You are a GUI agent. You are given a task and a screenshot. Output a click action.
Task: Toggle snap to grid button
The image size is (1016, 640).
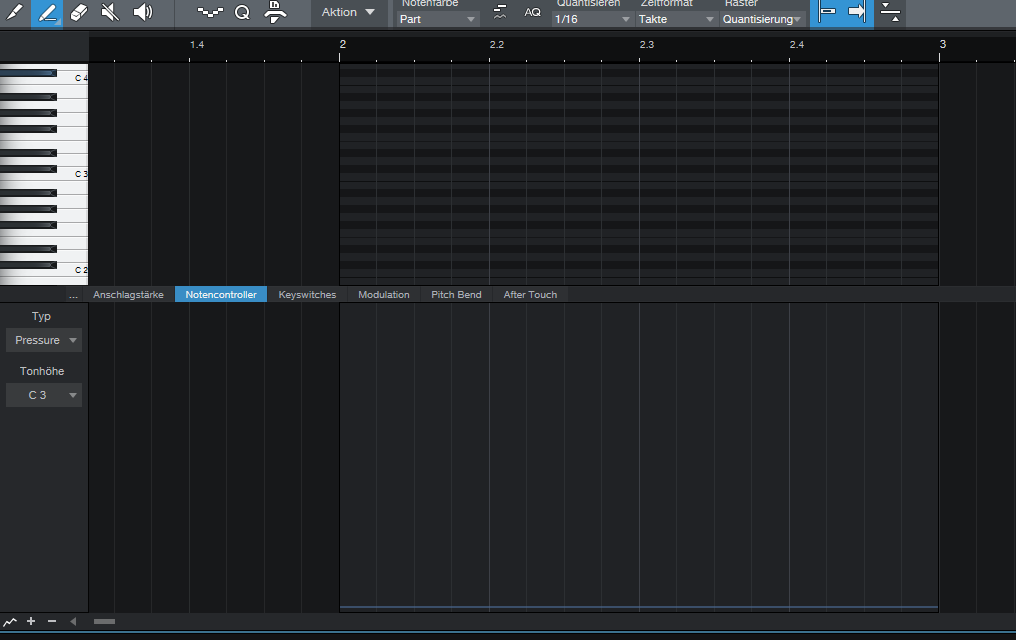(x=826, y=13)
